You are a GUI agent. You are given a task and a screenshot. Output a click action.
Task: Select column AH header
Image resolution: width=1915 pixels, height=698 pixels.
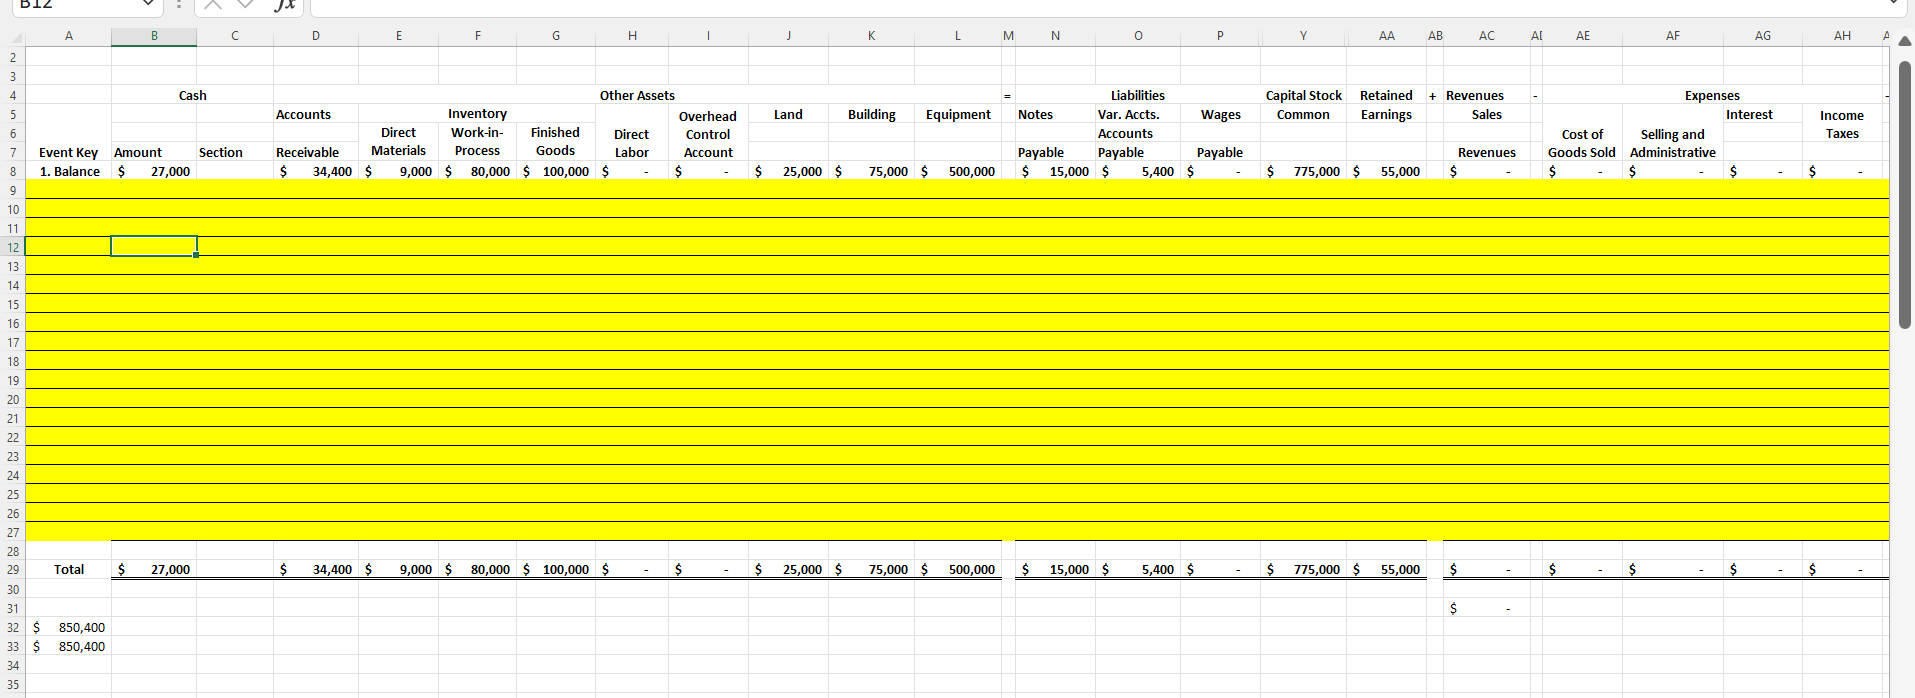(x=1842, y=36)
